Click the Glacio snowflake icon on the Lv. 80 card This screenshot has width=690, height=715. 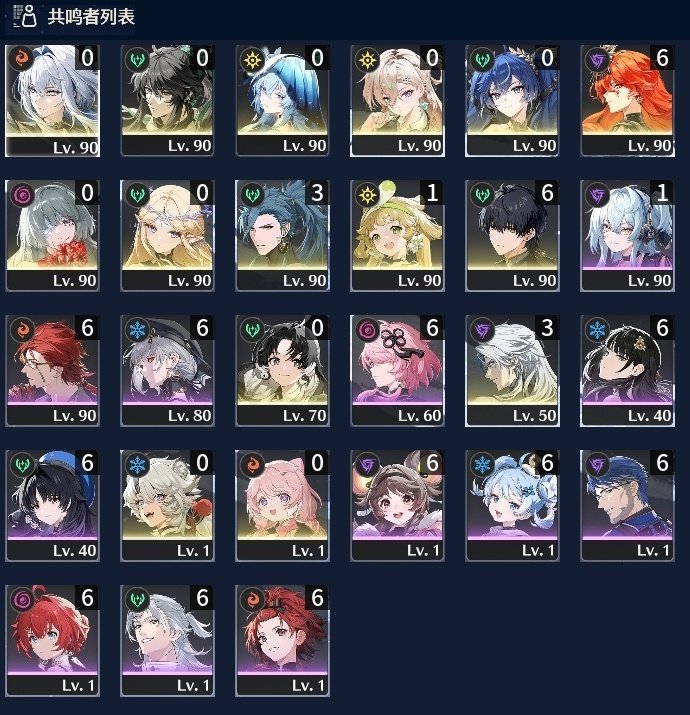click(x=137, y=329)
